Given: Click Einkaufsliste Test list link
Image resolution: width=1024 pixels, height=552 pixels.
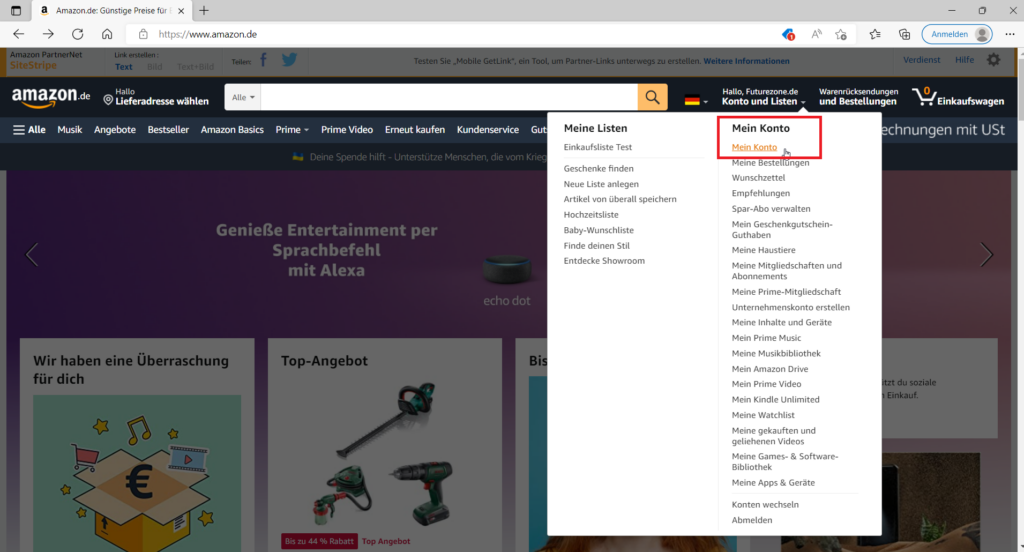Looking at the screenshot, I should tap(598, 147).
